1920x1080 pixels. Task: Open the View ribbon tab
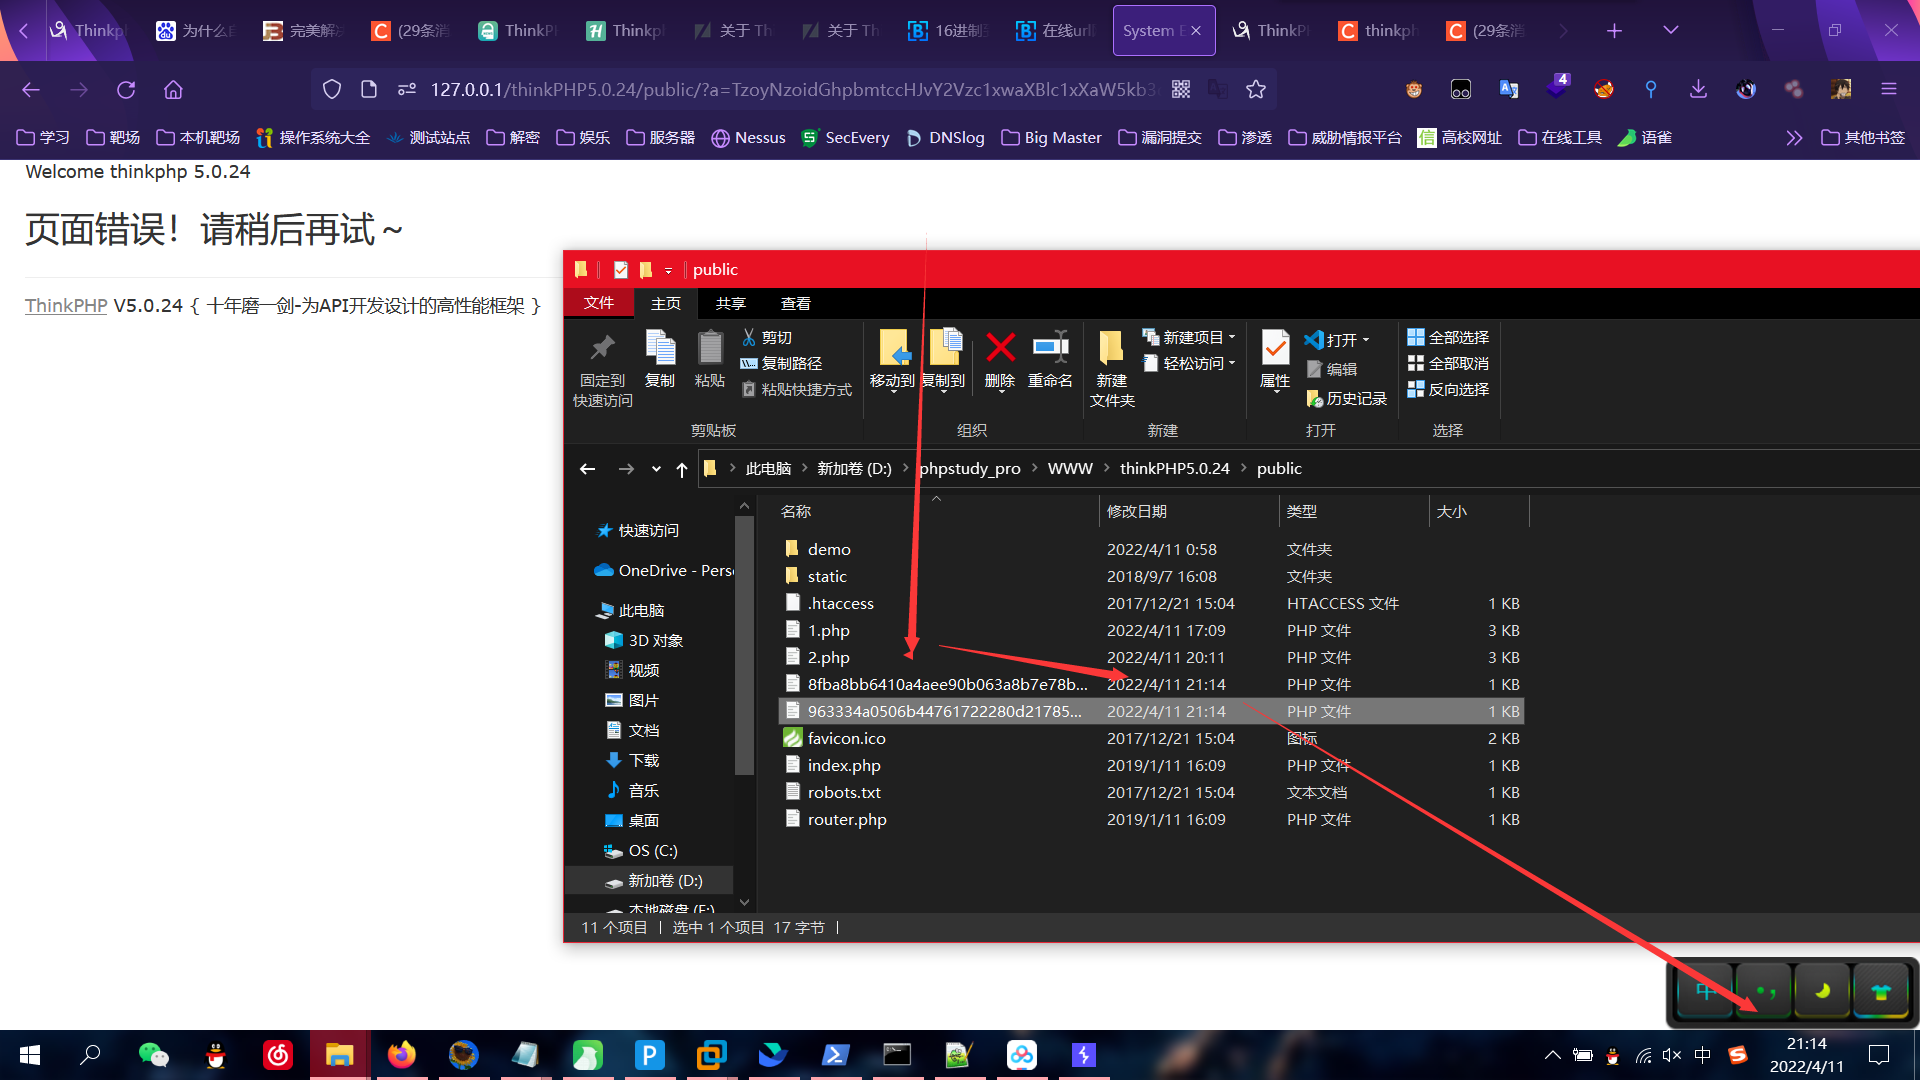pos(795,304)
